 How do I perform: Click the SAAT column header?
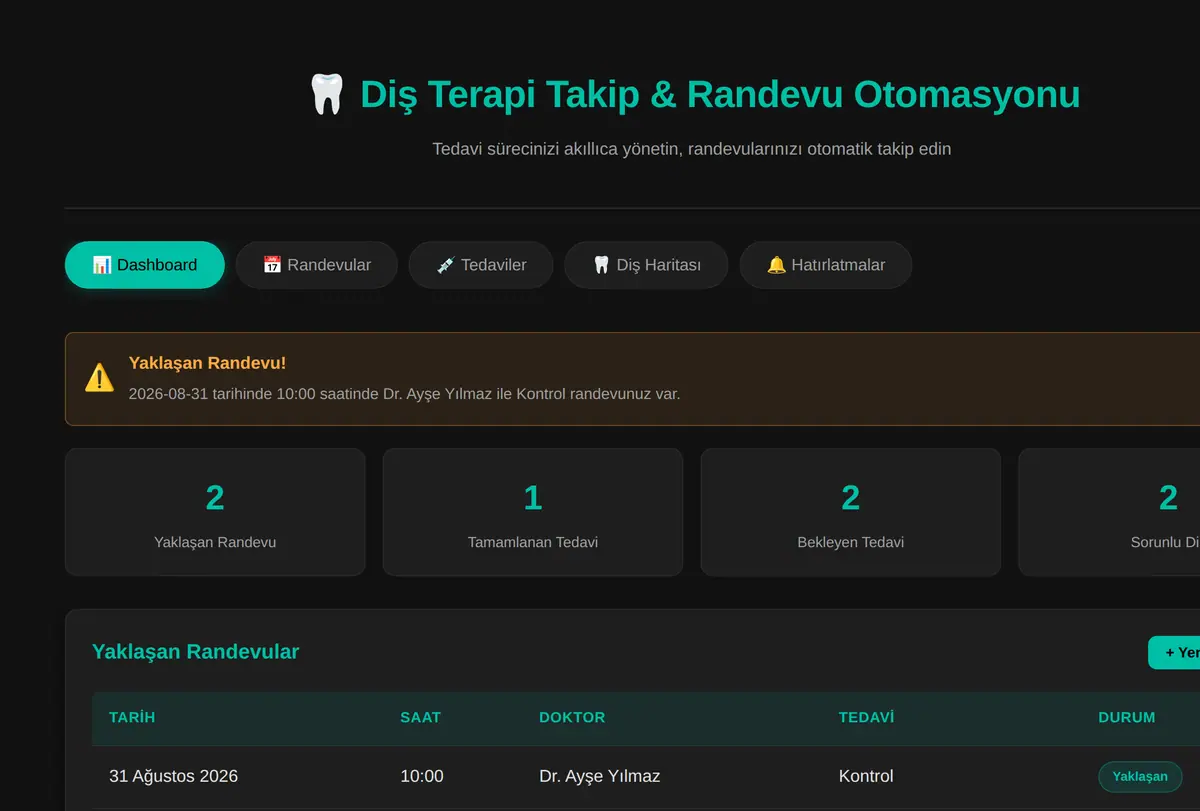[x=421, y=718]
